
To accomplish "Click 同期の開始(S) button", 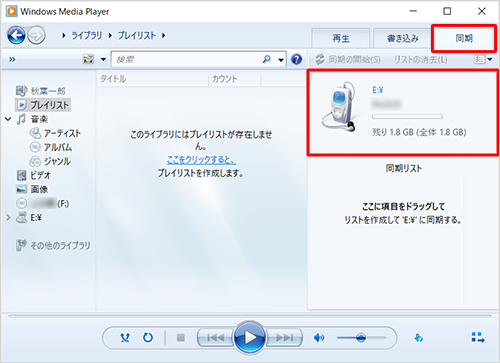I will point(354,59).
